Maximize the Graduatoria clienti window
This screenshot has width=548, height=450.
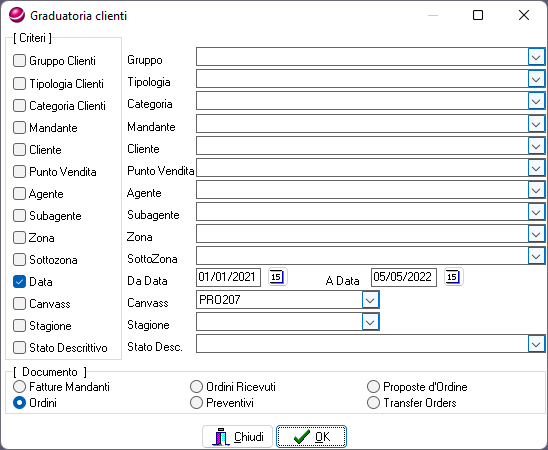pyautogui.click(x=478, y=15)
